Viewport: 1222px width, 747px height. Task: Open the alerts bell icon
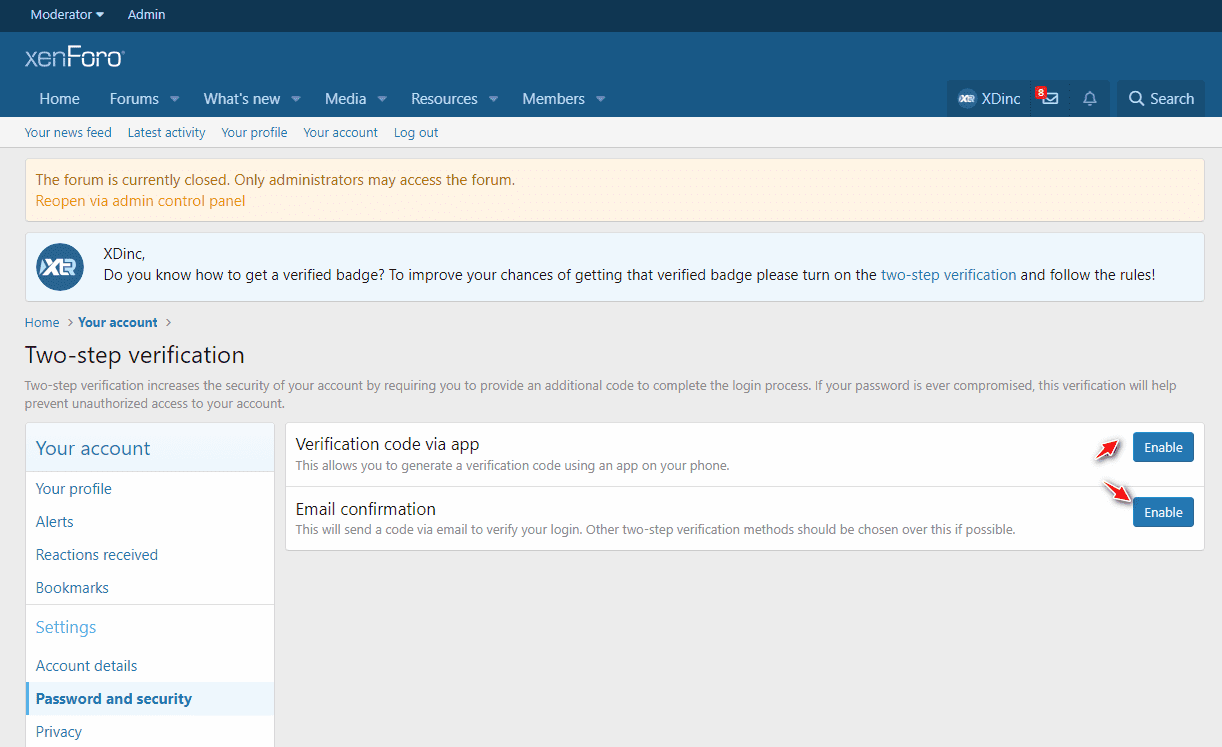(x=1090, y=99)
